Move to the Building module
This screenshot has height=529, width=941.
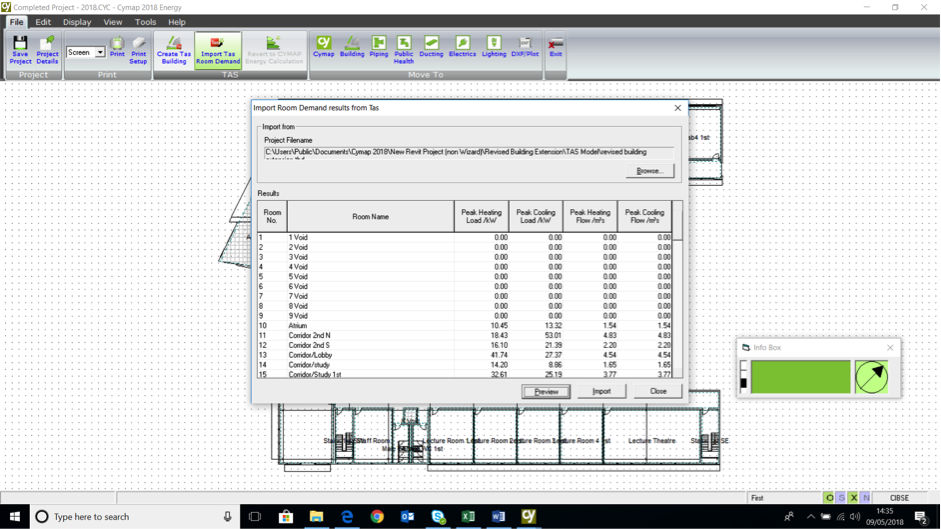point(352,47)
